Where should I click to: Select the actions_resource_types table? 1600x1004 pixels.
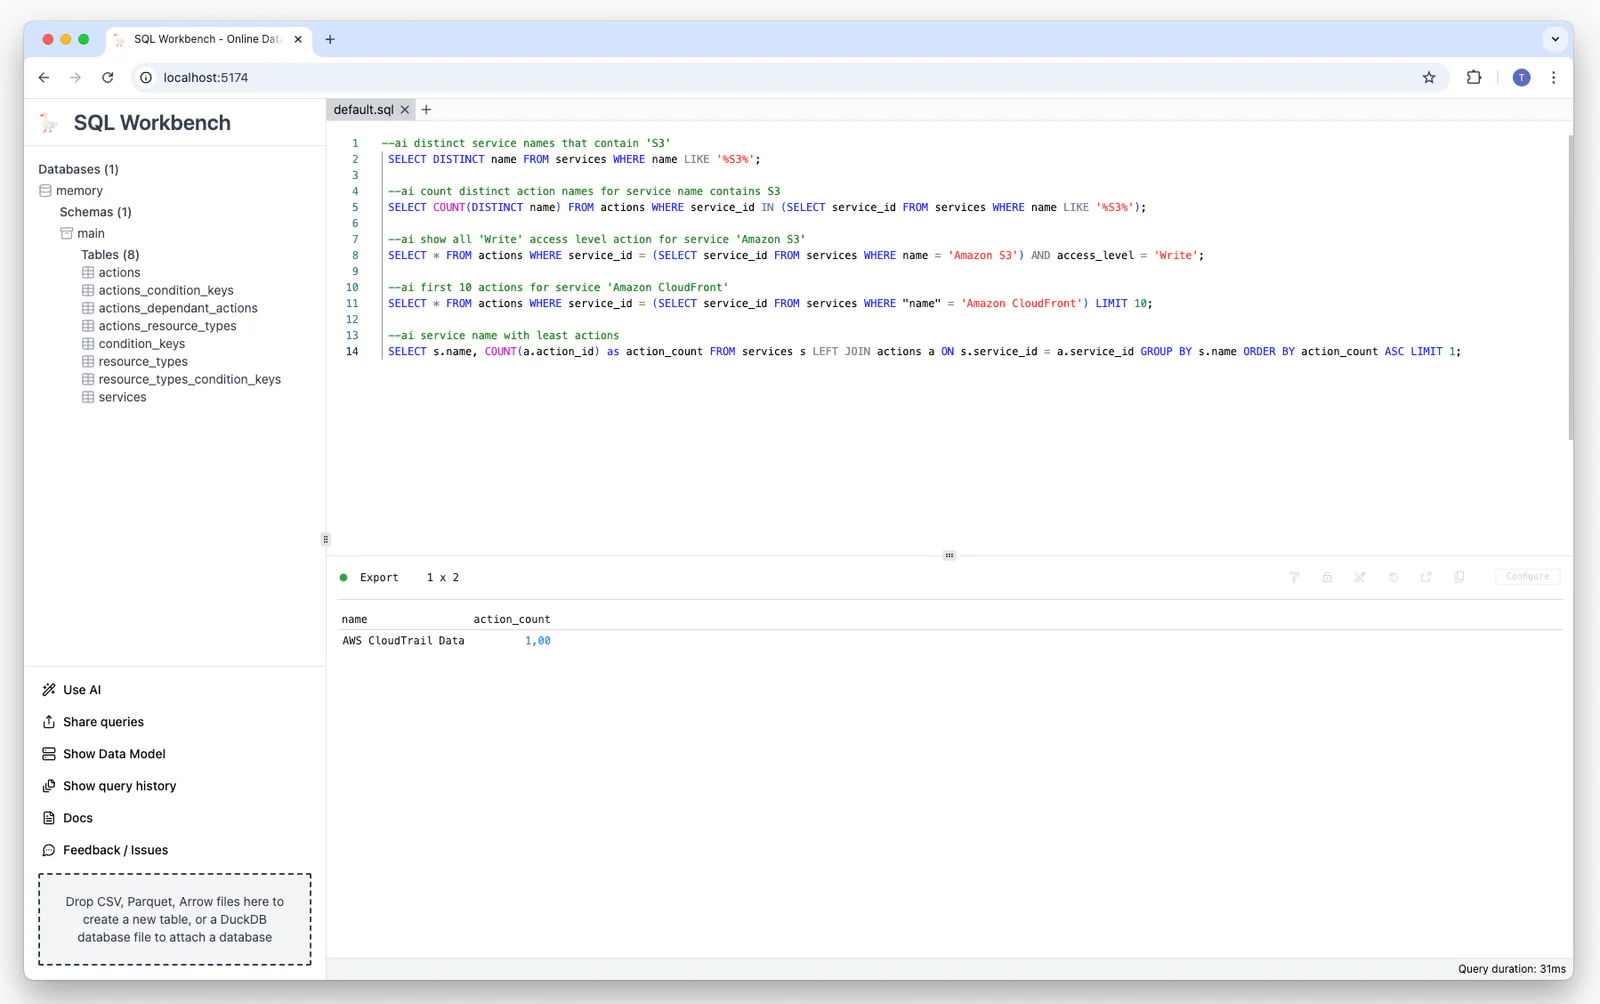[167, 326]
